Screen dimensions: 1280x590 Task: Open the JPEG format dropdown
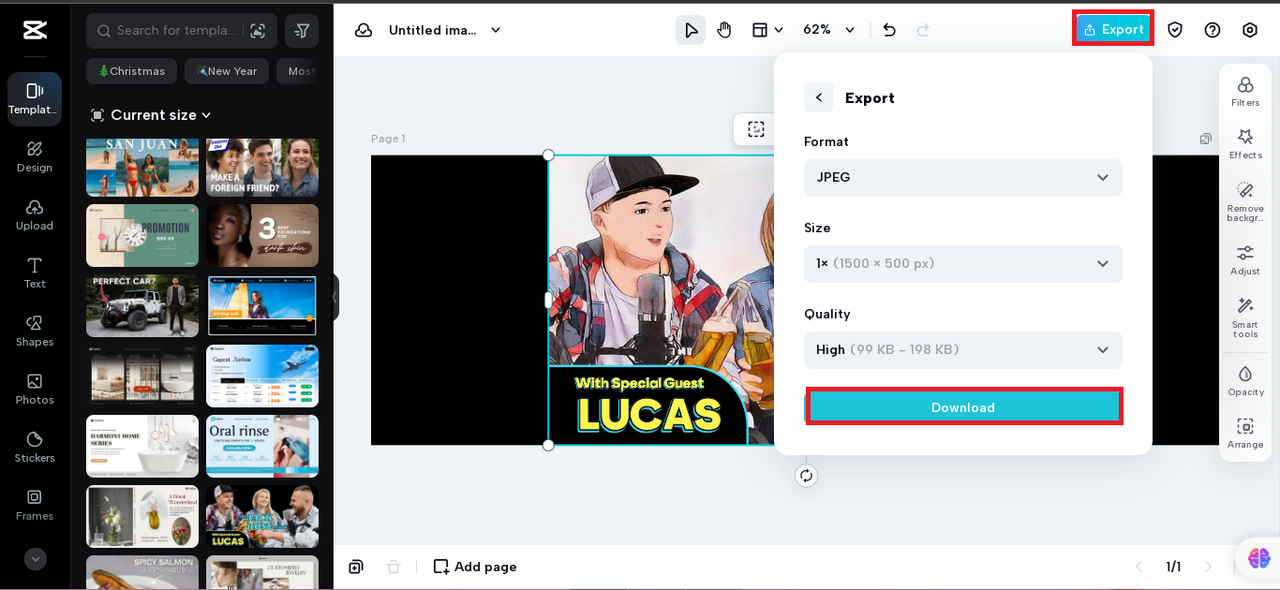[x=963, y=177]
